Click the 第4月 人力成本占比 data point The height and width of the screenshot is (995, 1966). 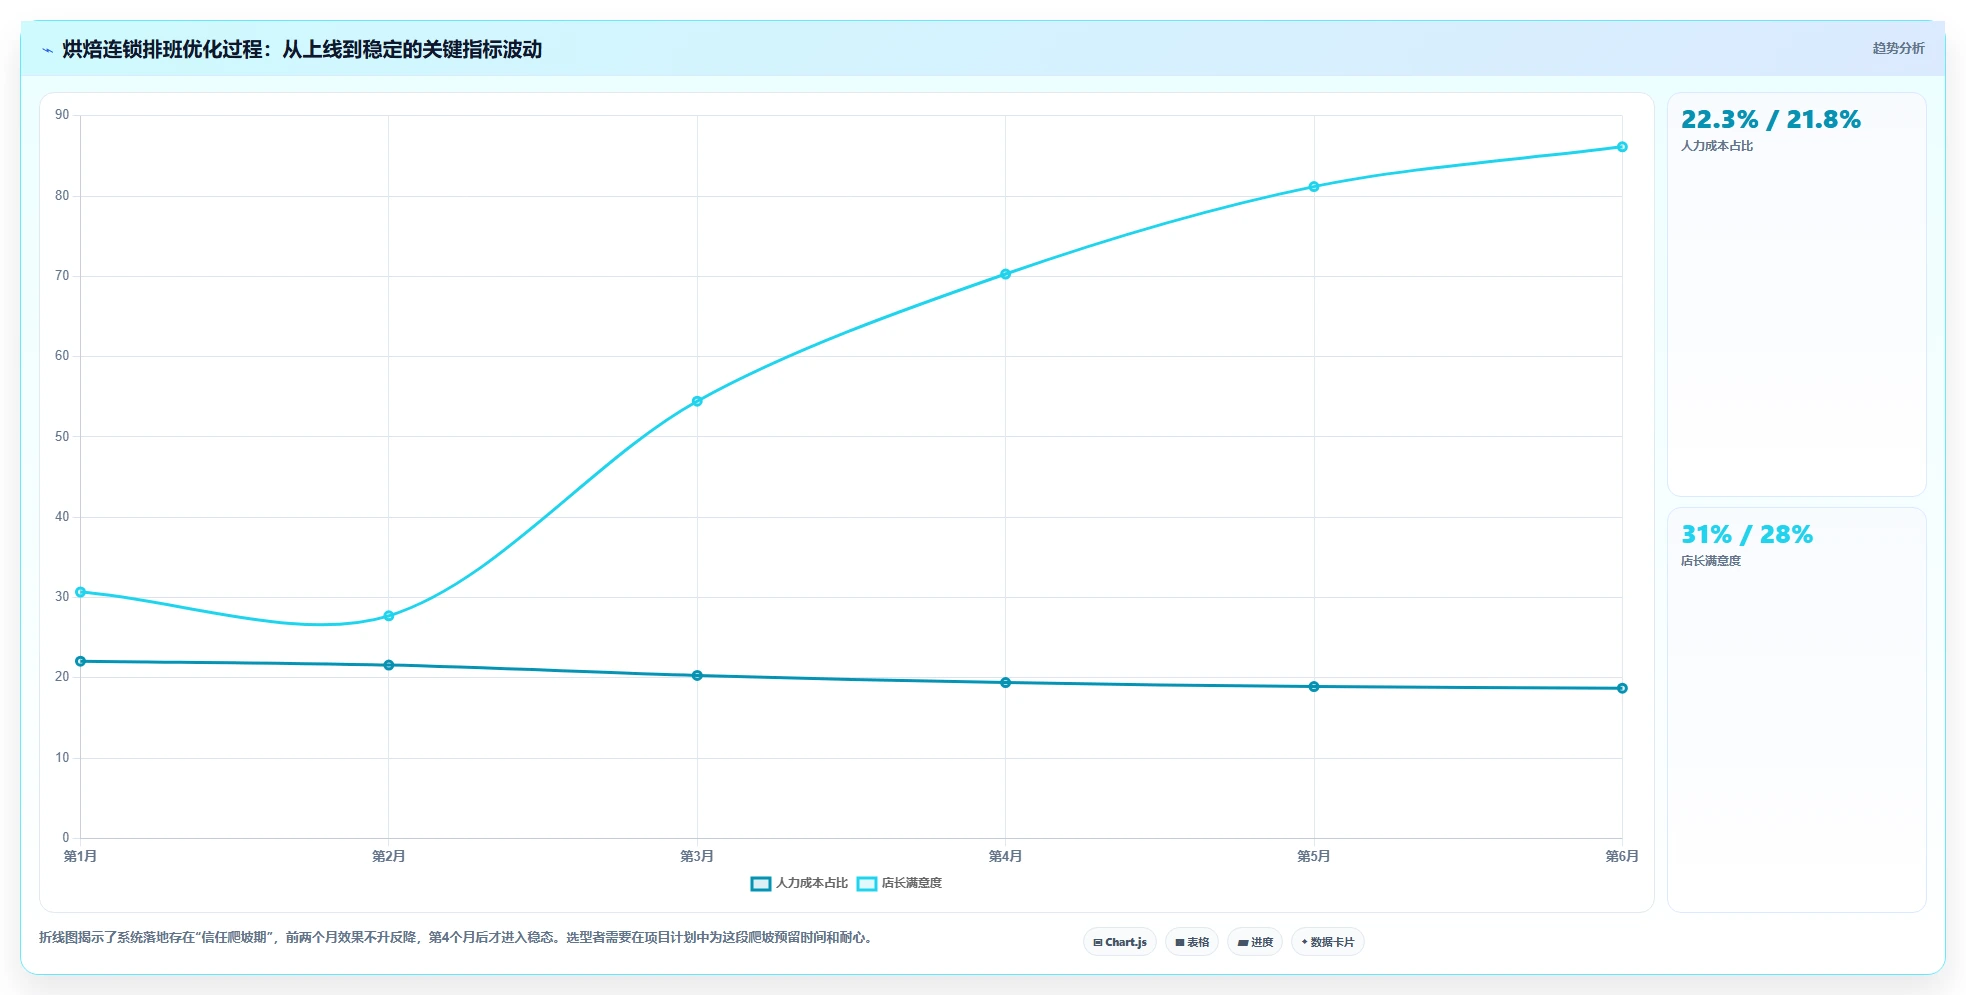1006,683
